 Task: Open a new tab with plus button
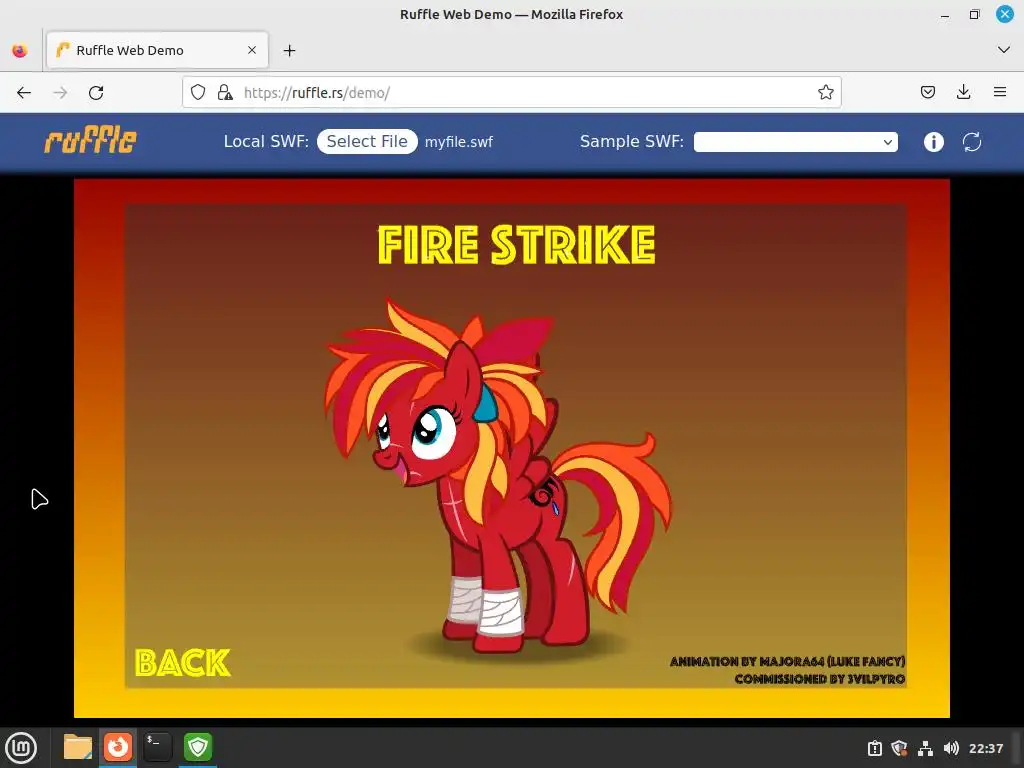pyautogui.click(x=289, y=50)
